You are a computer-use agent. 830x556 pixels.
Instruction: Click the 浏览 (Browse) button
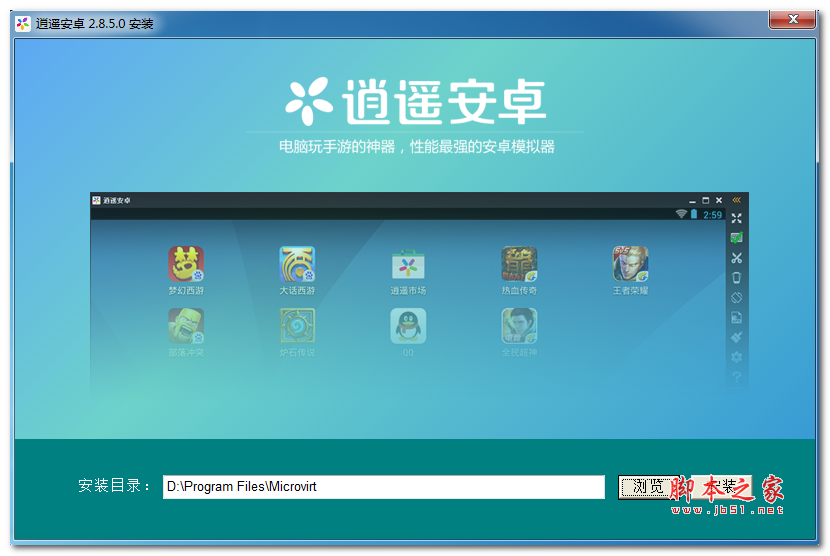pyautogui.click(x=648, y=487)
